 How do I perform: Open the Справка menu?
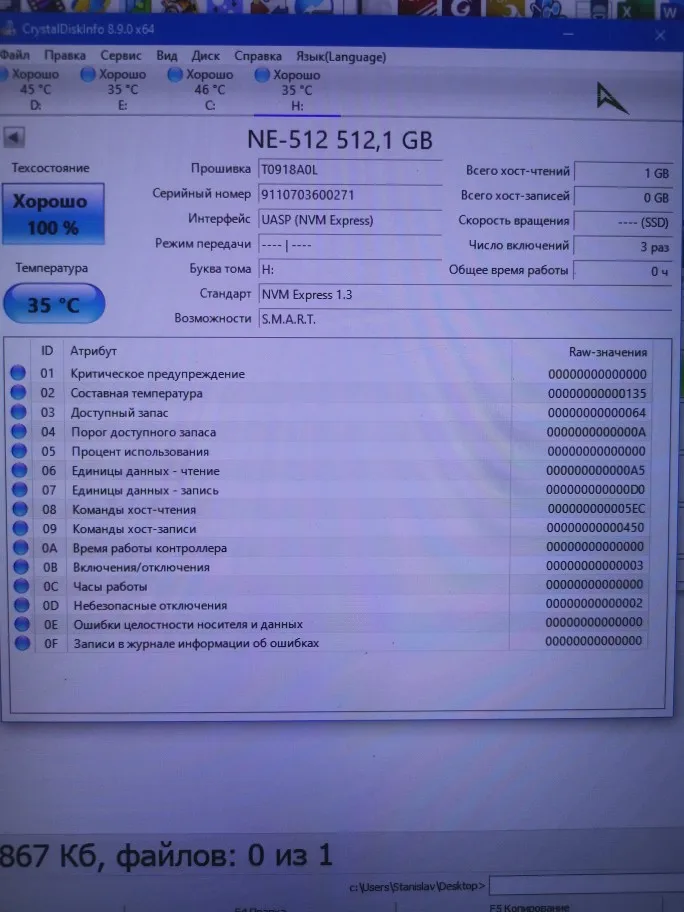pyautogui.click(x=258, y=56)
